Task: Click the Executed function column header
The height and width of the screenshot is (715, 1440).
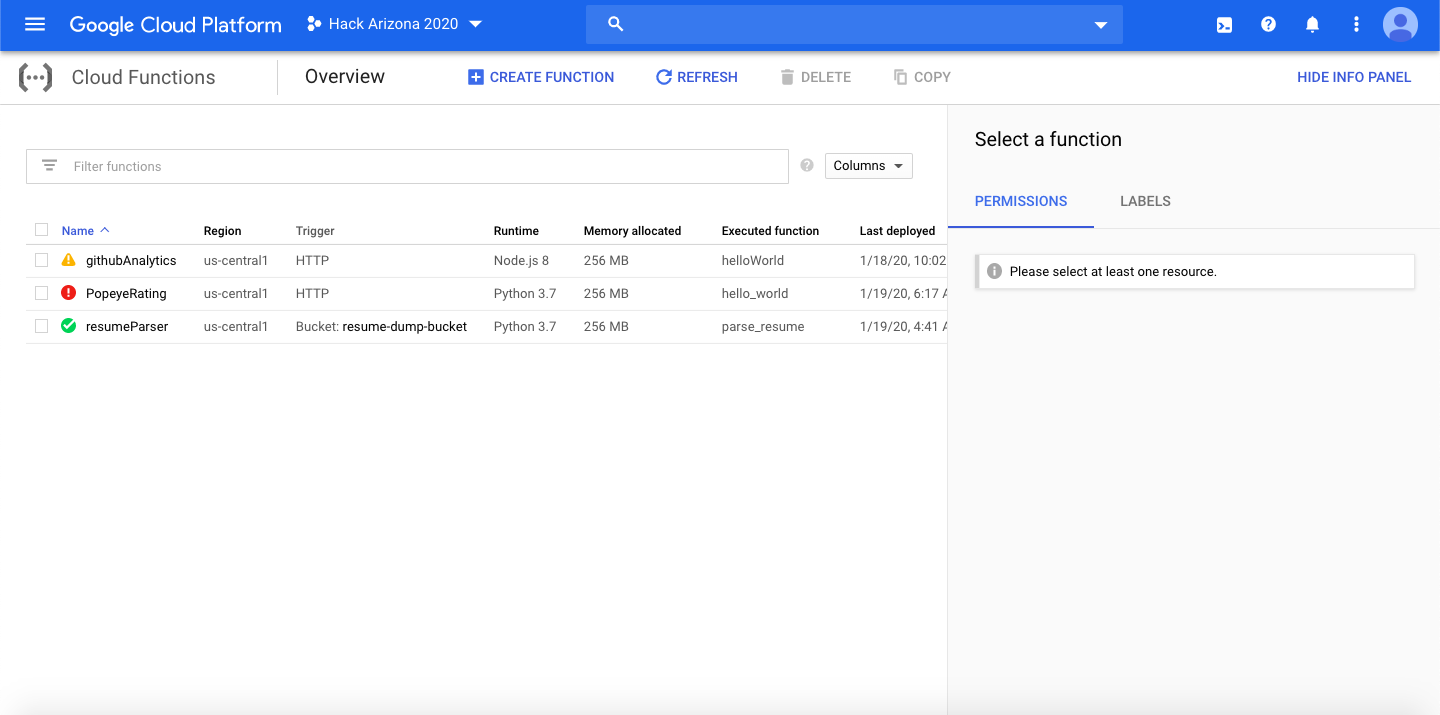Action: [770, 231]
